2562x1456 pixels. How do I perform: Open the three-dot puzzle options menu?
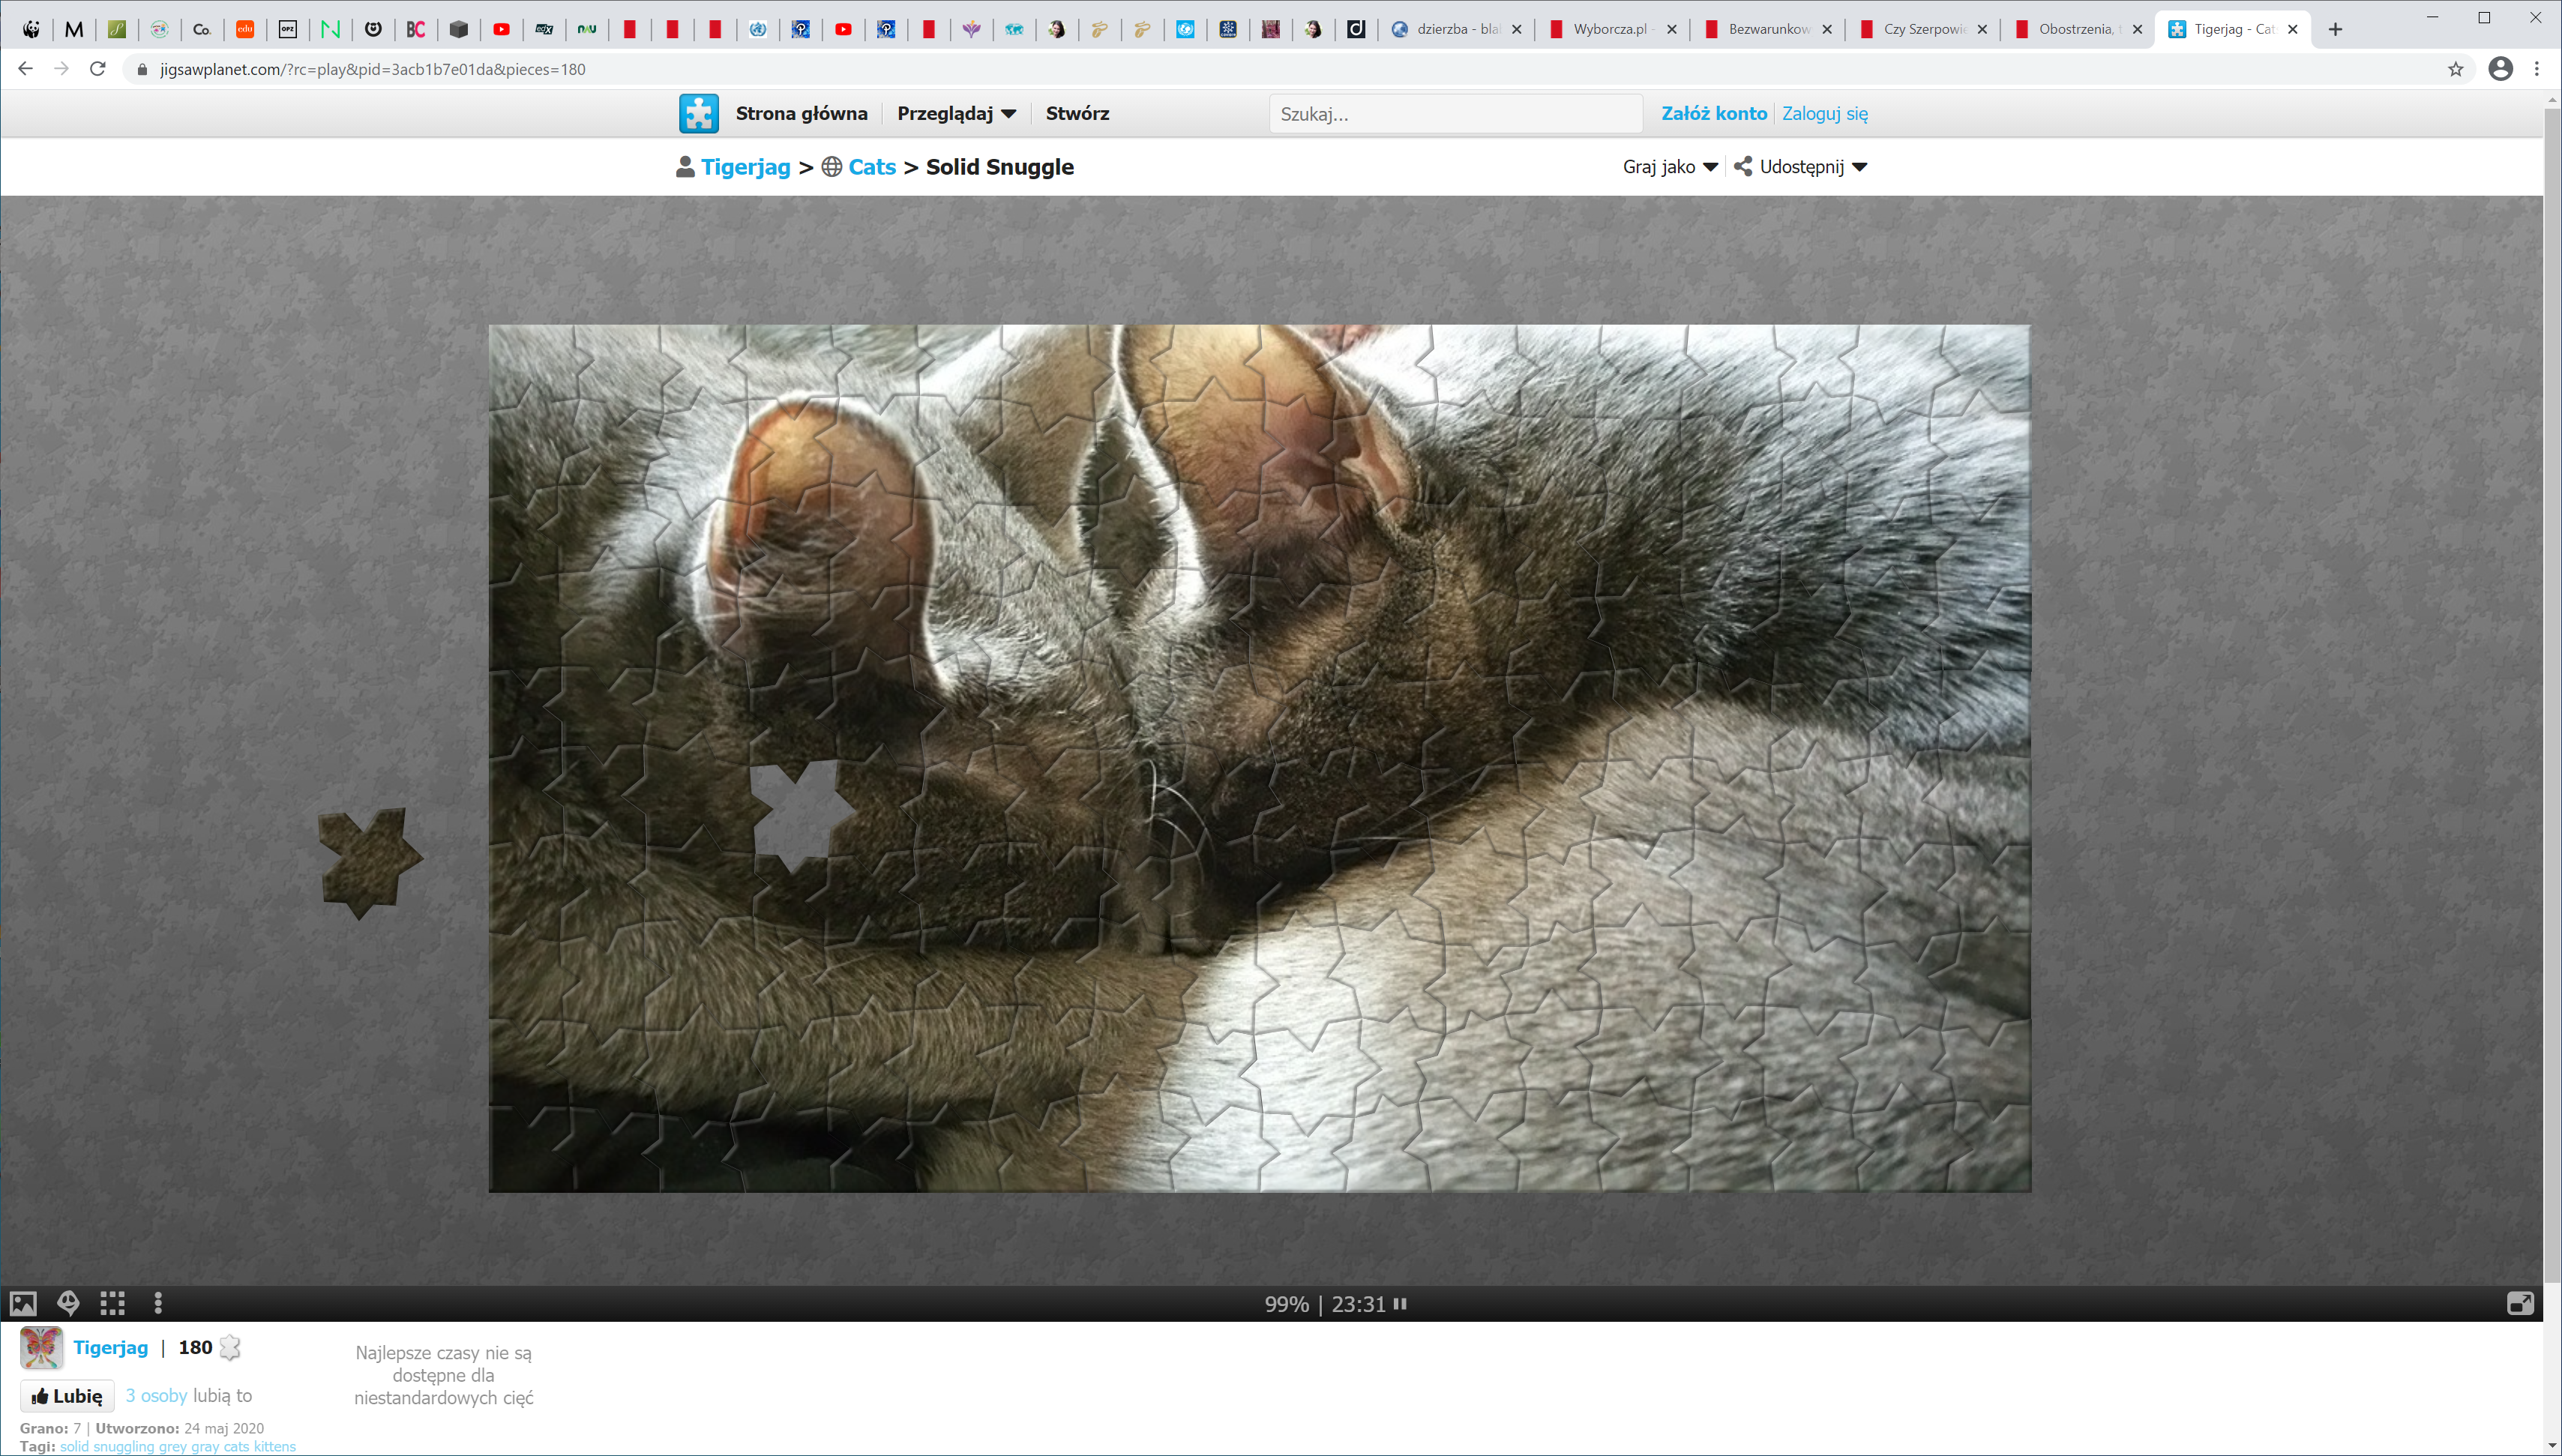point(158,1303)
